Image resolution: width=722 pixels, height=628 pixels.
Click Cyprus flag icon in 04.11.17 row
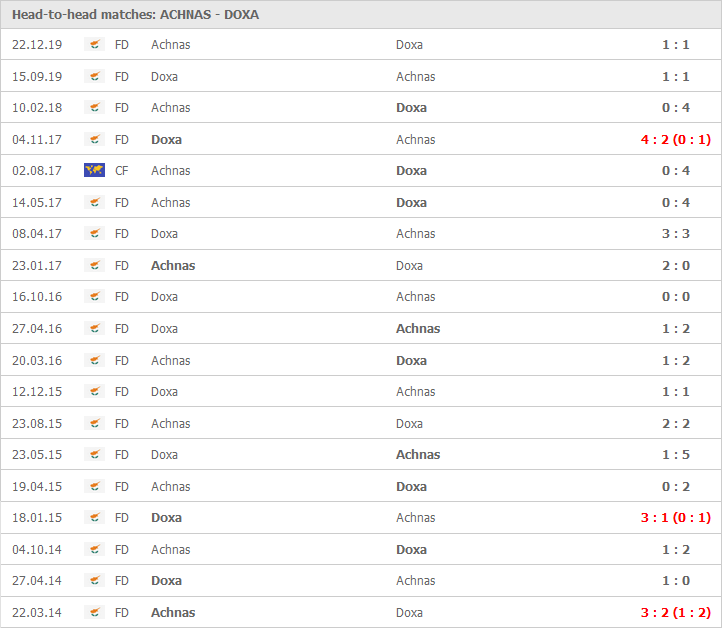point(95,140)
